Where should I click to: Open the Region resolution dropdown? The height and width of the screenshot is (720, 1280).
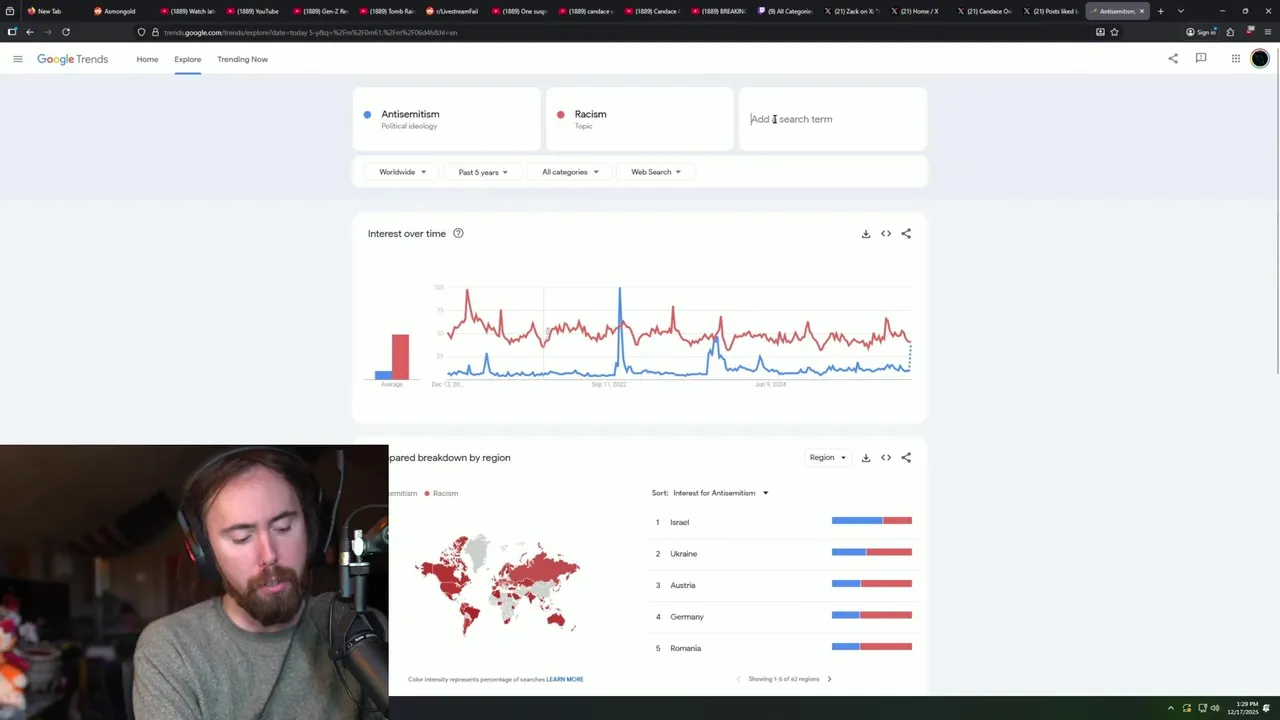pos(827,458)
